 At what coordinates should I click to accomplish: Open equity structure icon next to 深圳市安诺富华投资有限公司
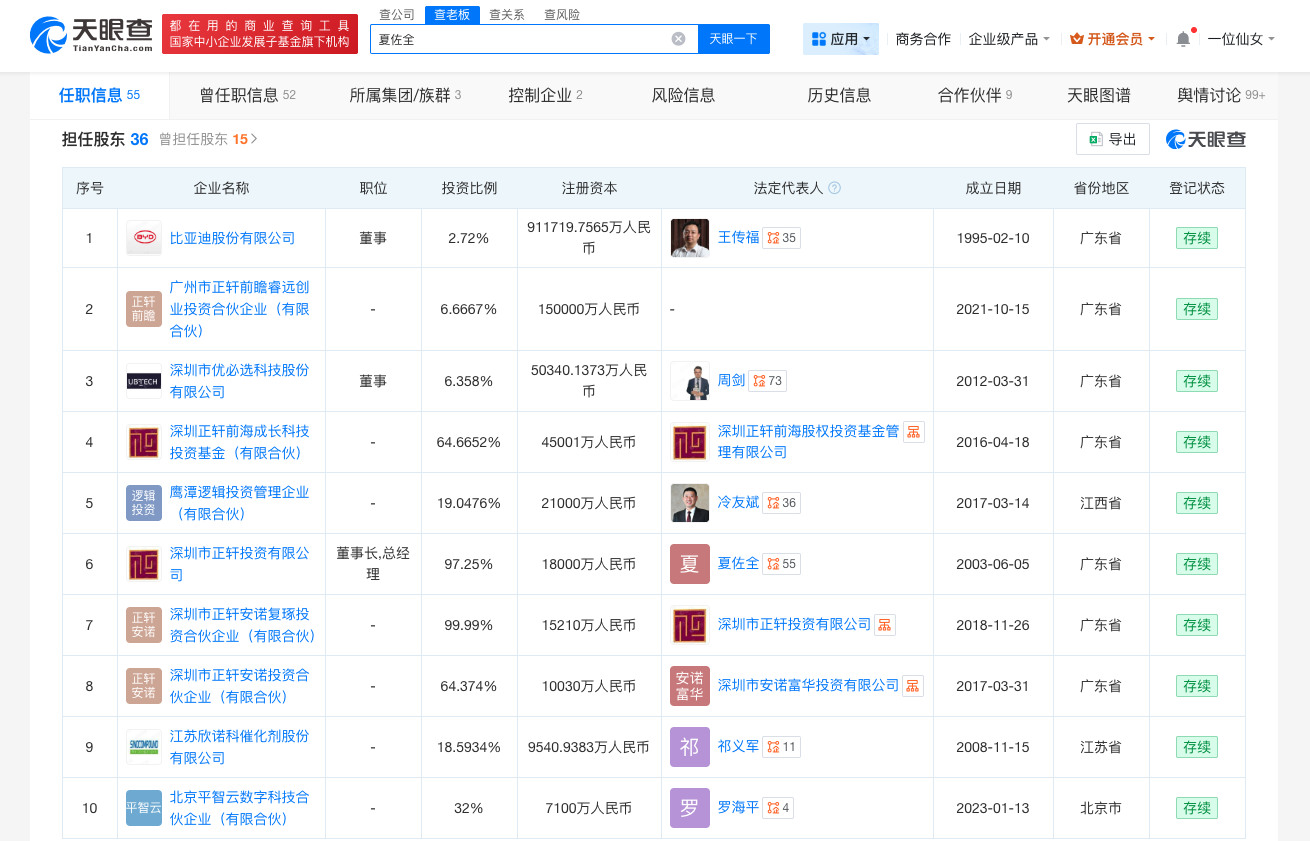[x=913, y=686]
